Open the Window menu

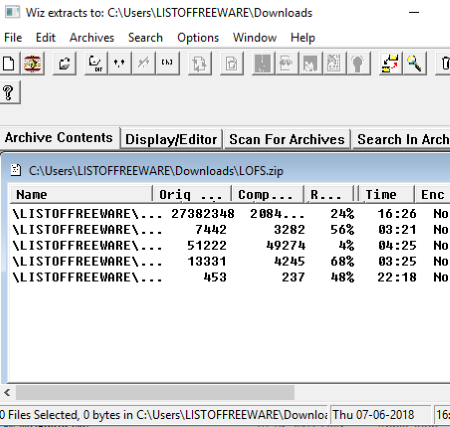[255, 38]
